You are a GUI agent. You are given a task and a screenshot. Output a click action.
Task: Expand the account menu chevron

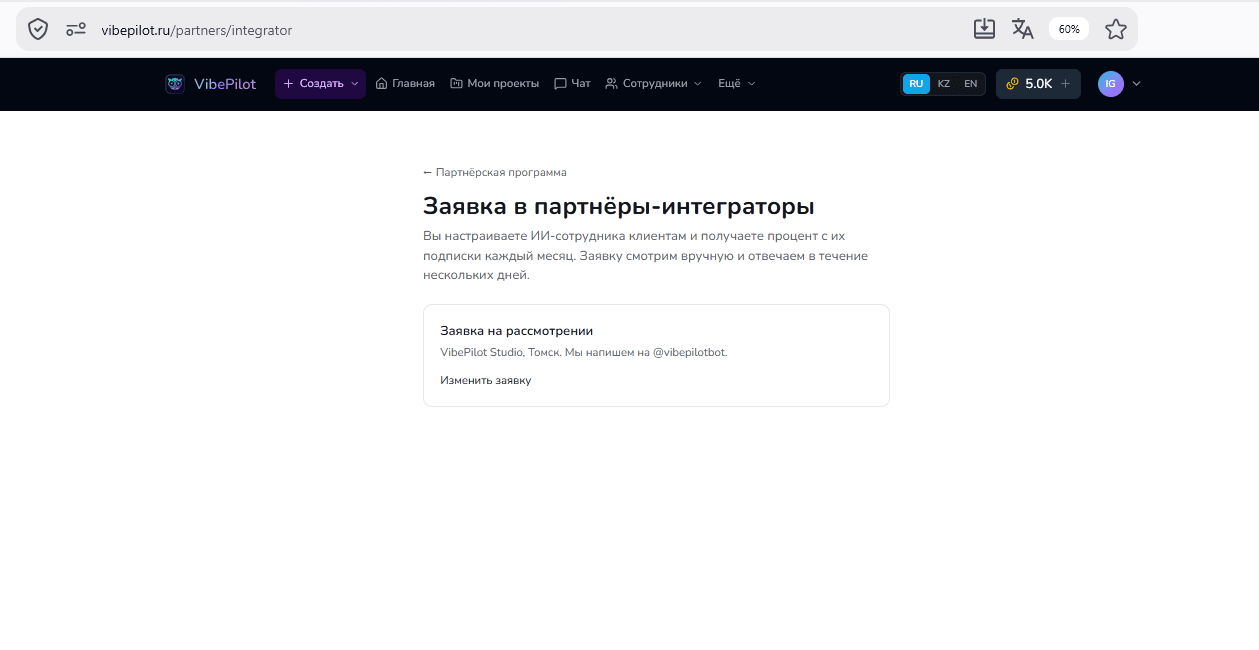click(1136, 84)
